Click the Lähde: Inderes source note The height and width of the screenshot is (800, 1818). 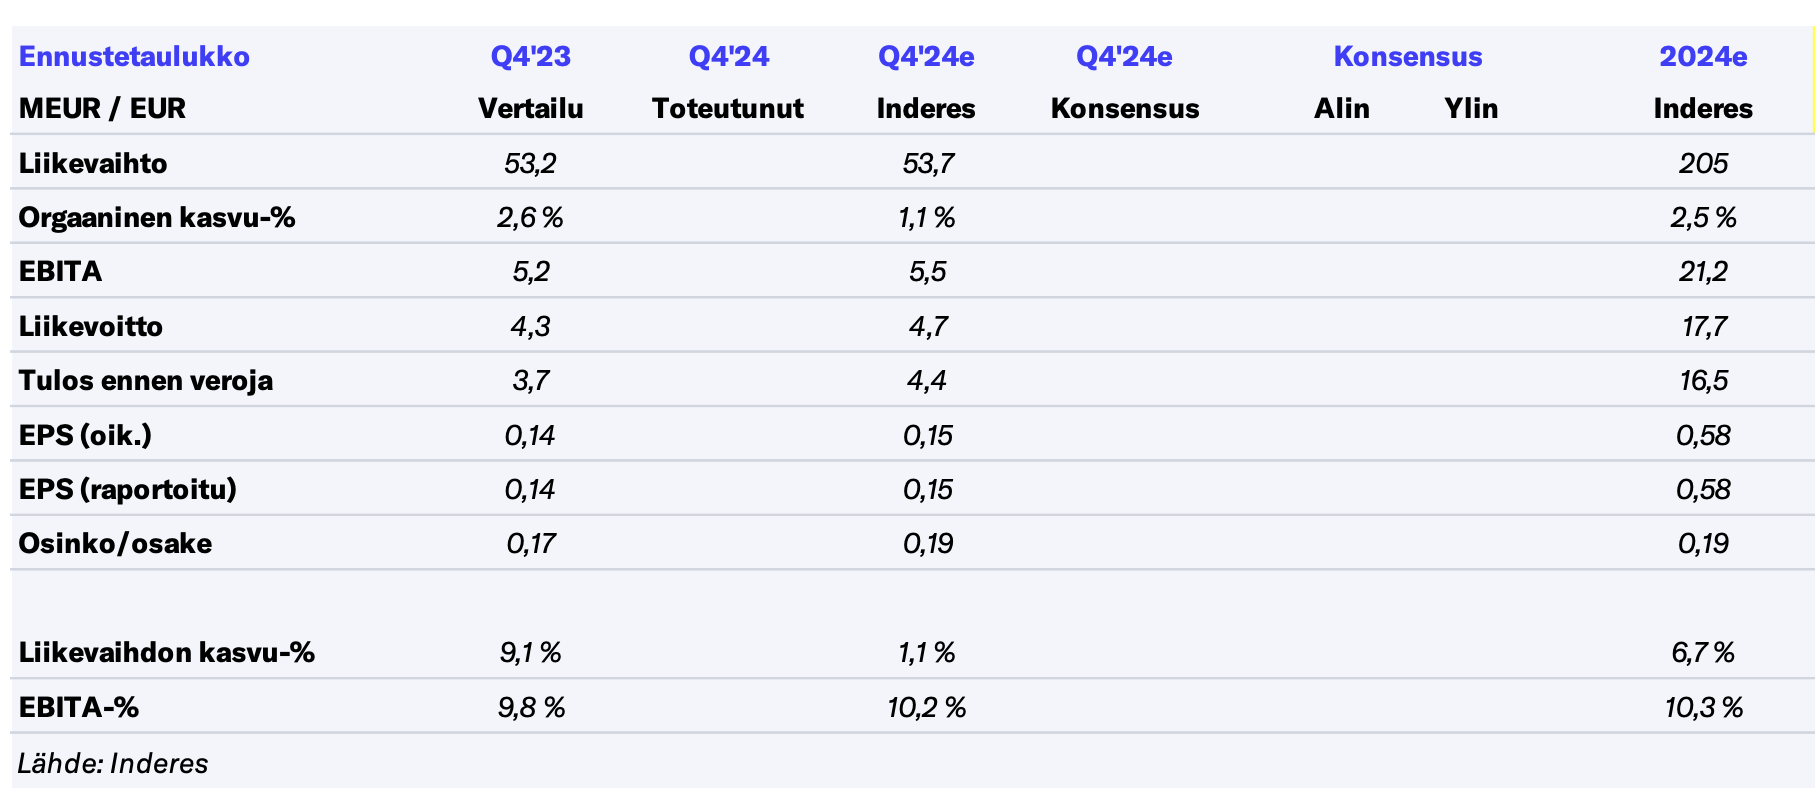tap(113, 763)
